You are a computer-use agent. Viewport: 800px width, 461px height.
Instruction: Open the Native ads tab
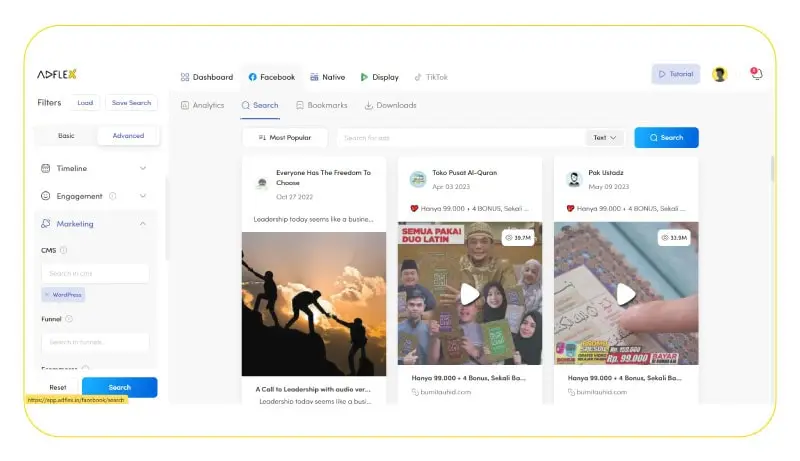point(328,77)
